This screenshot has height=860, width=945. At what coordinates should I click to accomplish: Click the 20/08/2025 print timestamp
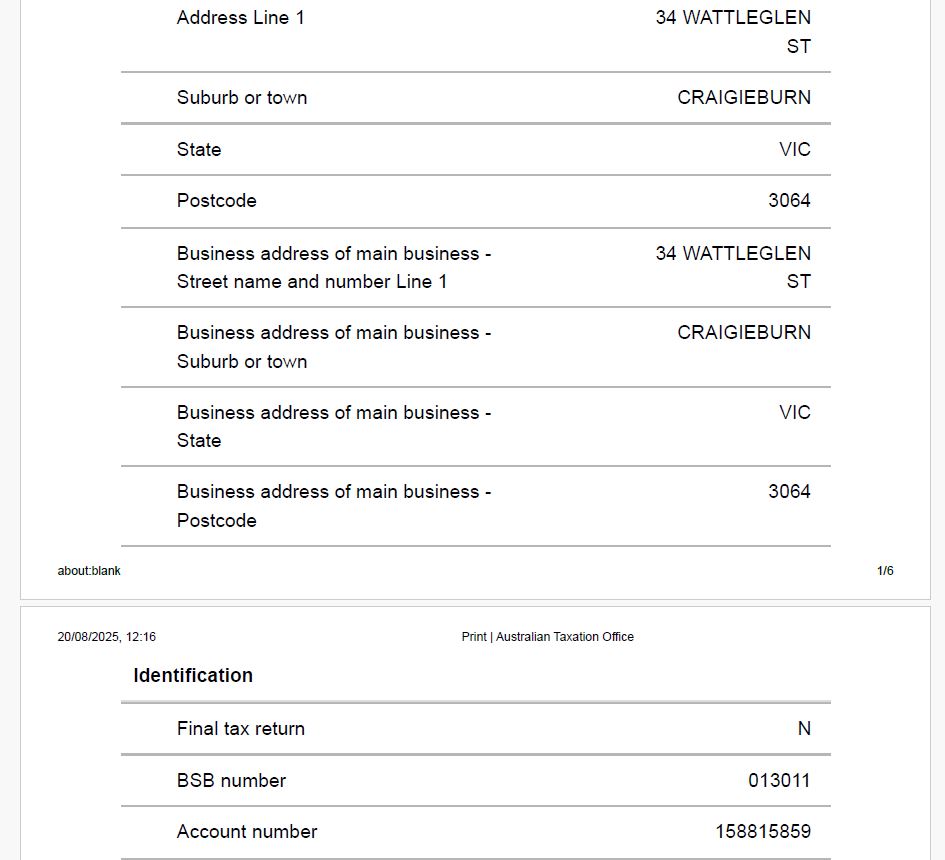(x=106, y=637)
